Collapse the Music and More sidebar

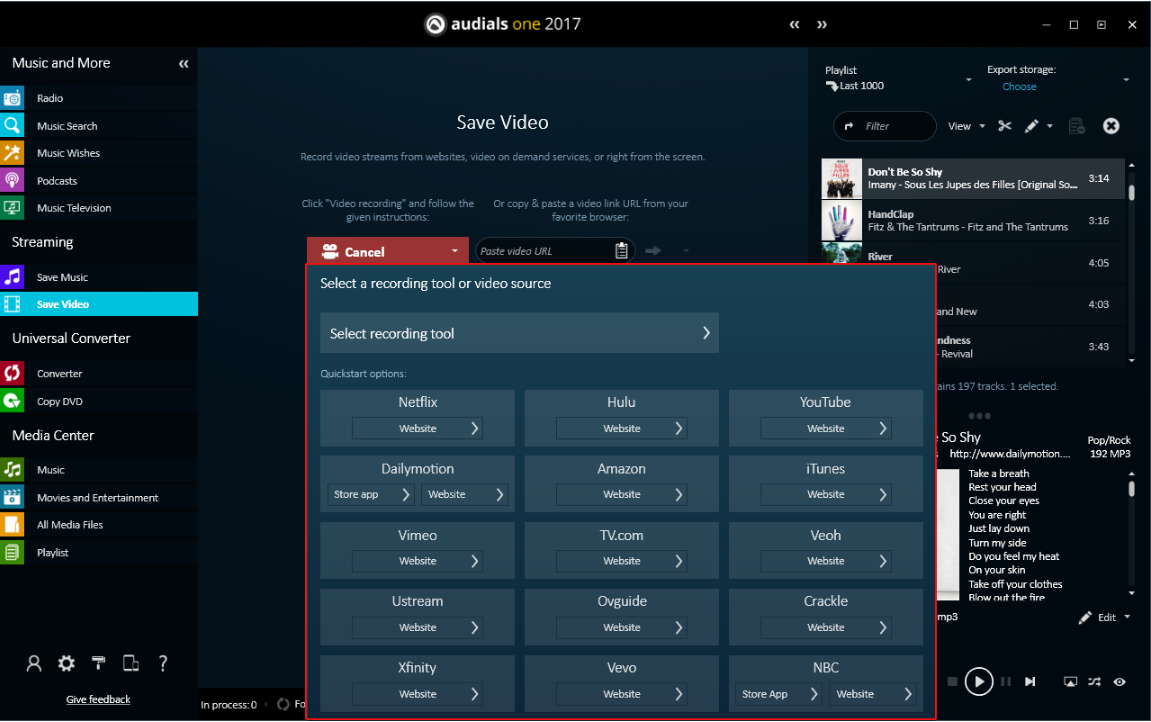click(x=184, y=64)
